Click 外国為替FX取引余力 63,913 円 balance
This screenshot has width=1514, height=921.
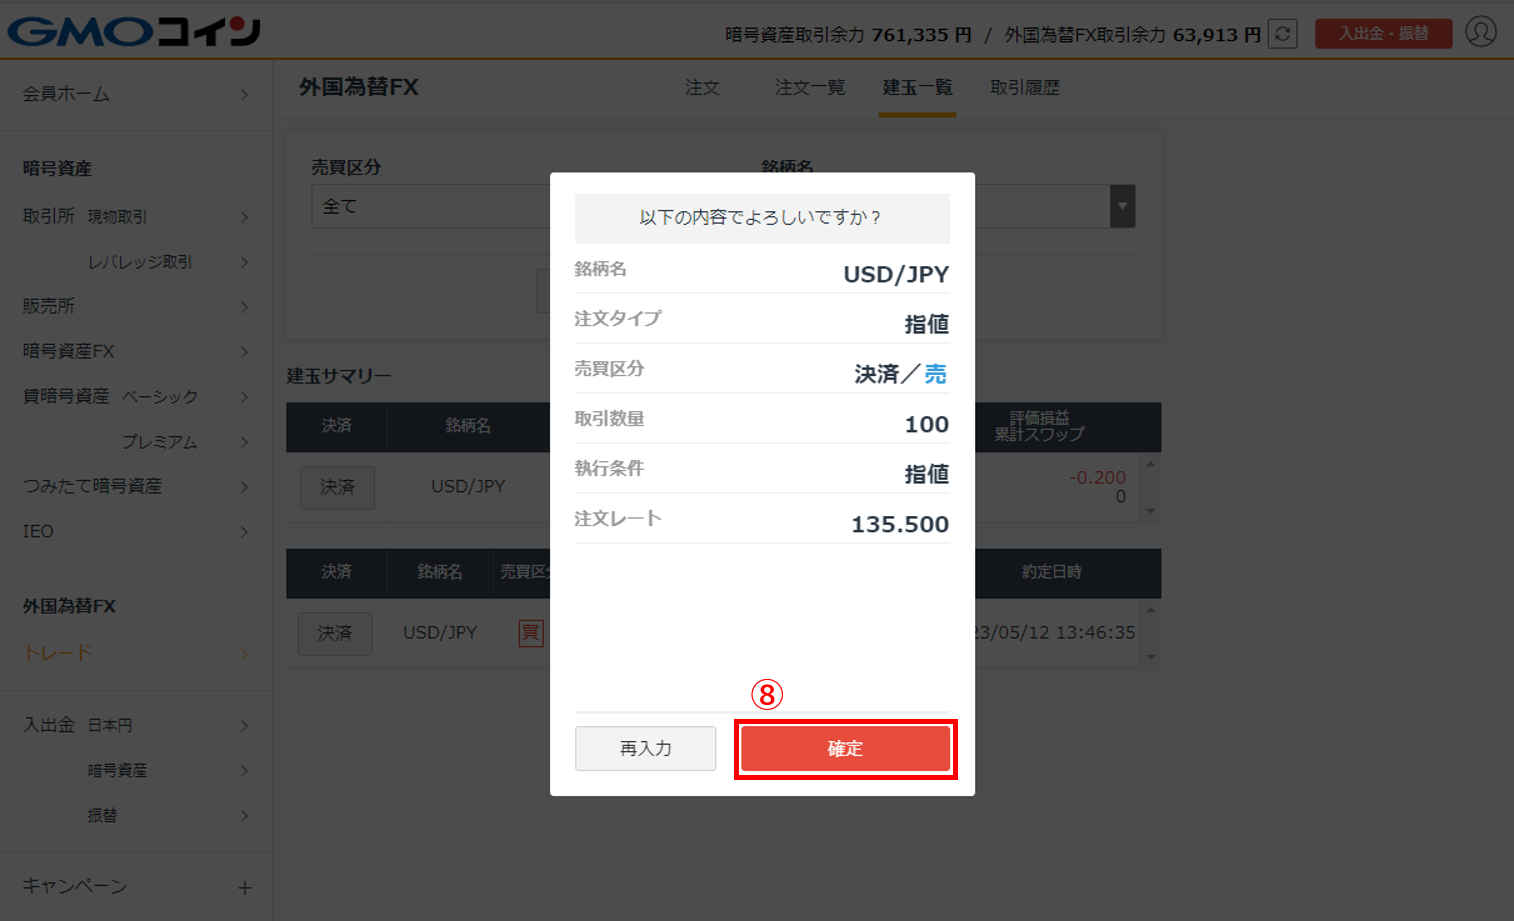[1132, 35]
